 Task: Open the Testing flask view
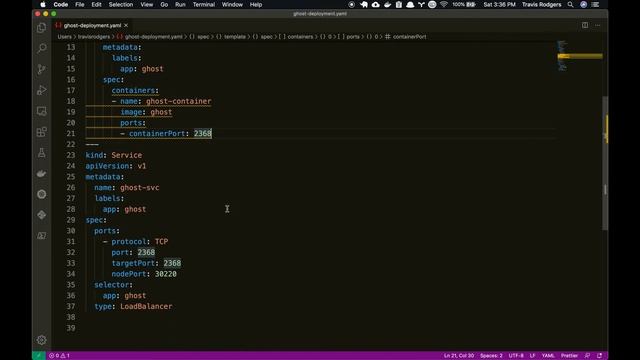(42, 153)
